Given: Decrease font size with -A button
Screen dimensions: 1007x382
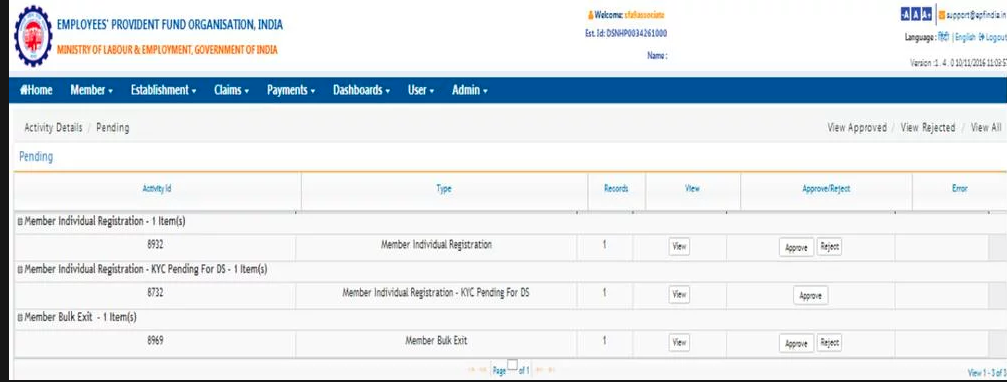Looking at the screenshot, I should point(906,14).
